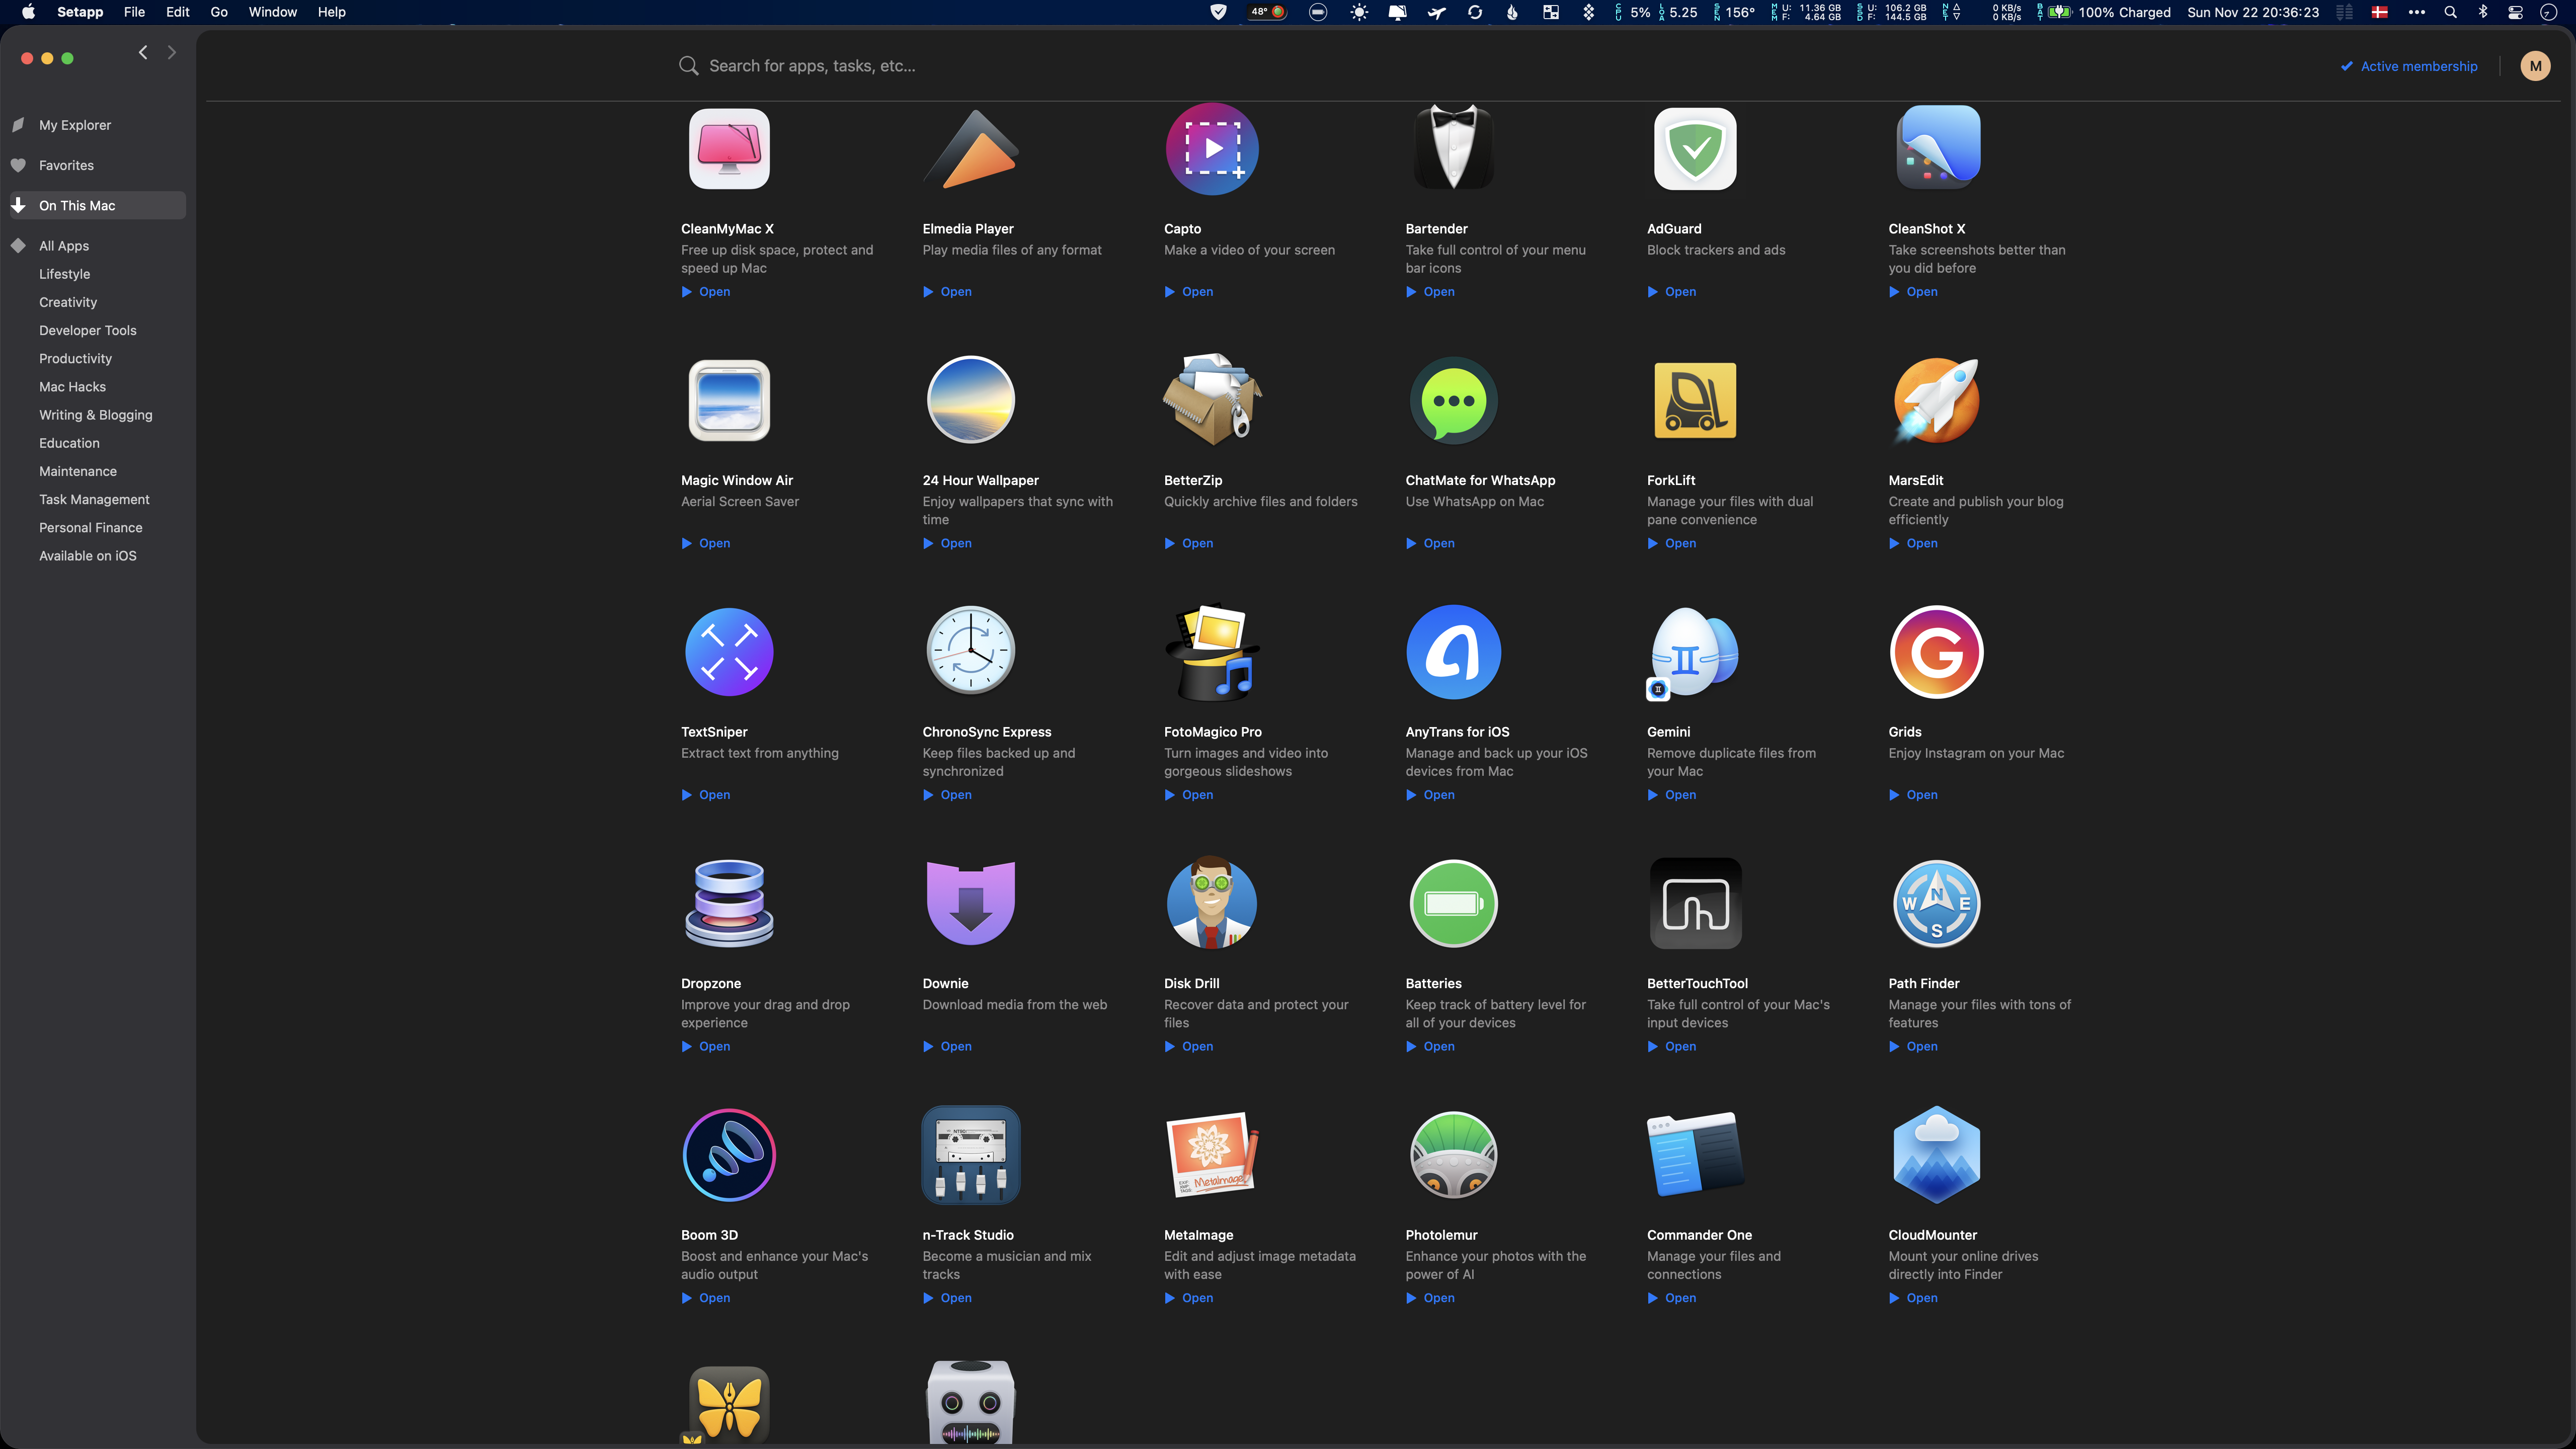Click the ForkLift app icon
The width and height of the screenshot is (2576, 1449).
(1695, 400)
